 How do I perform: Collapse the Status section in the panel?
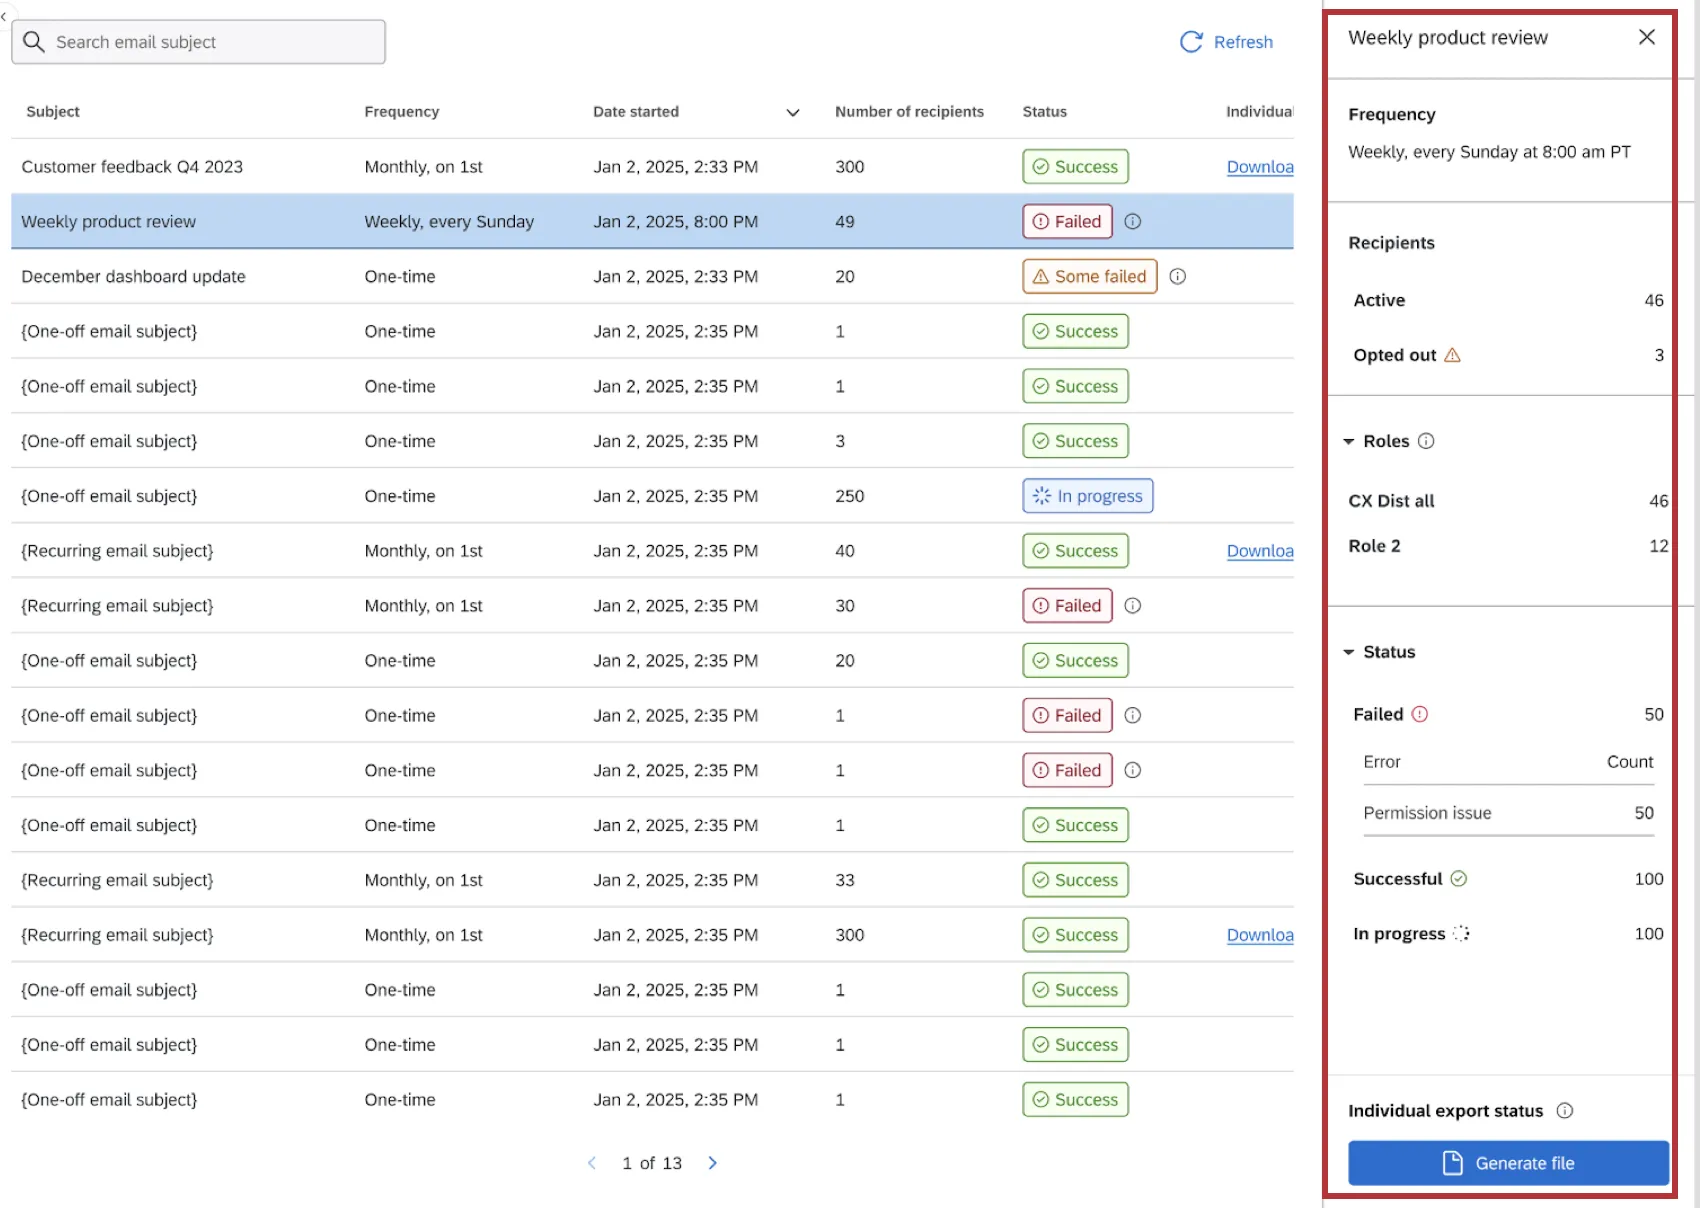1348,651
